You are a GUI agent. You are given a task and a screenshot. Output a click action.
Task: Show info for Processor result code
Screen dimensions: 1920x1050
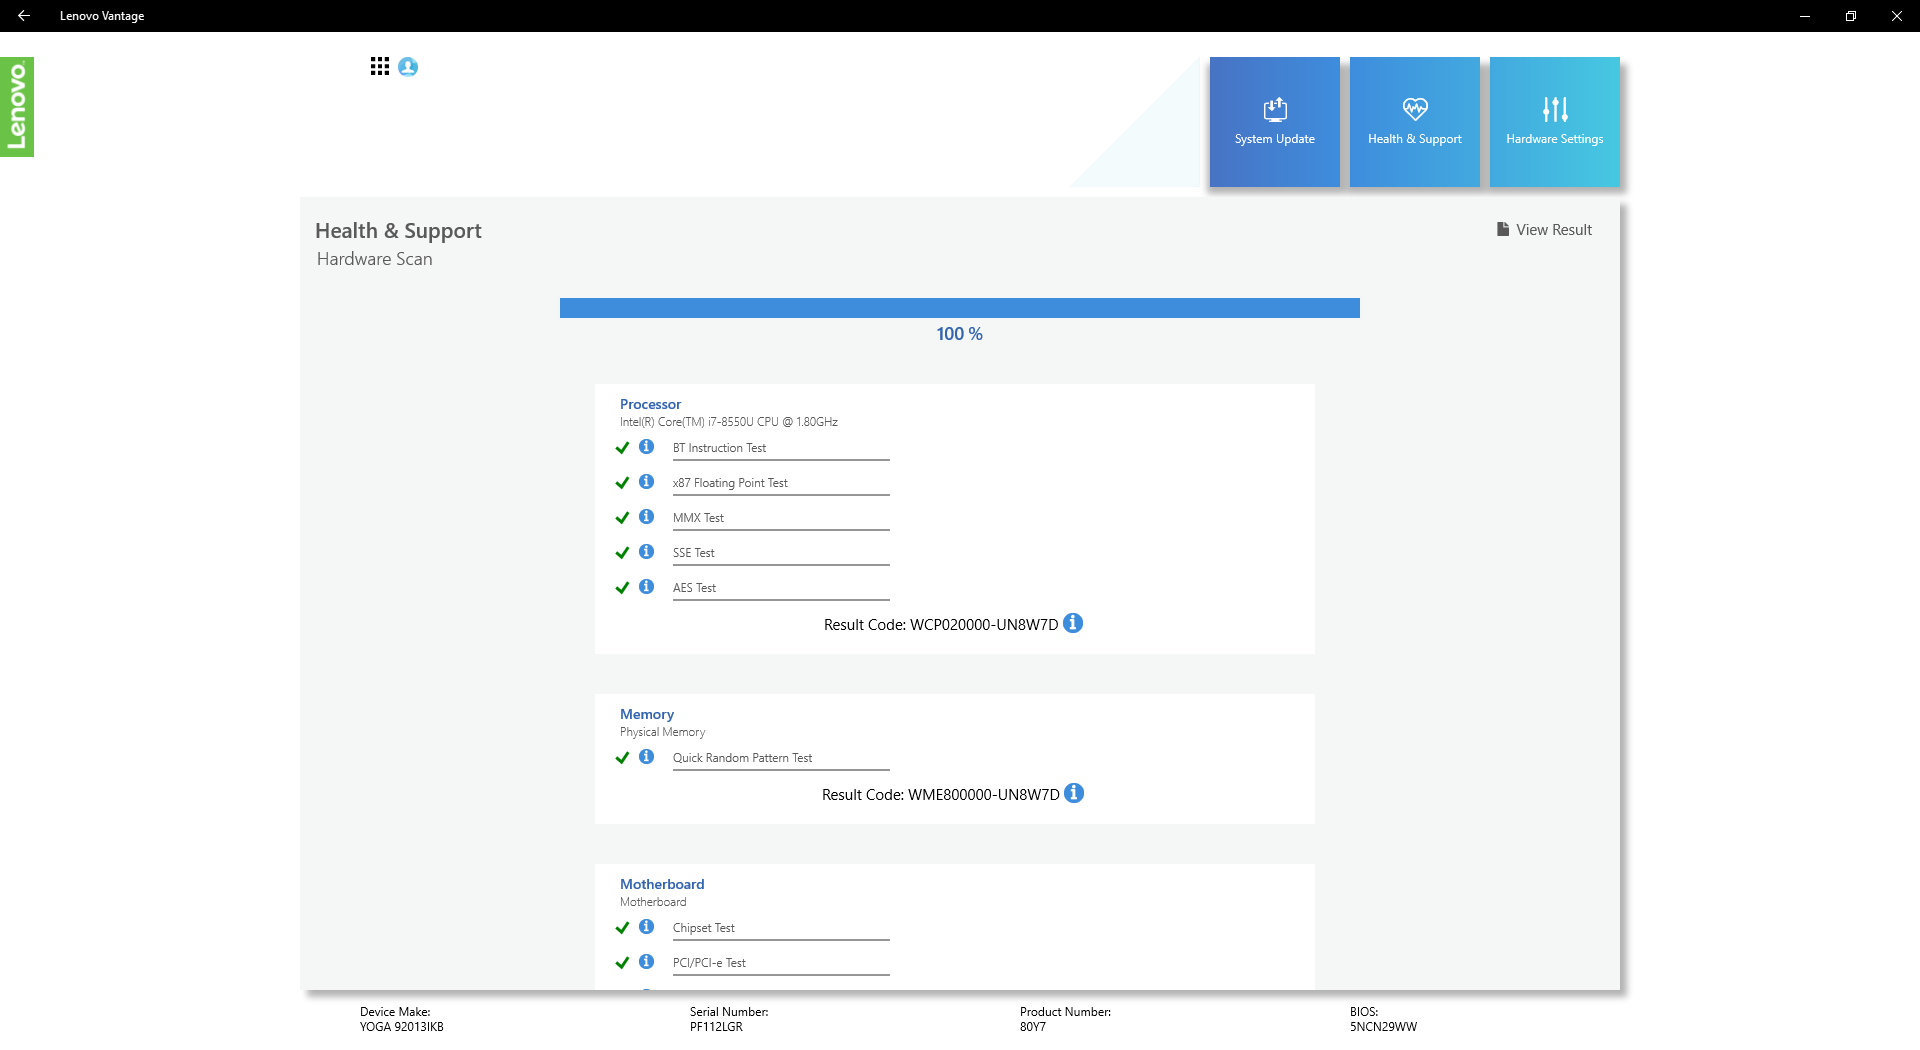tap(1073, 623)
